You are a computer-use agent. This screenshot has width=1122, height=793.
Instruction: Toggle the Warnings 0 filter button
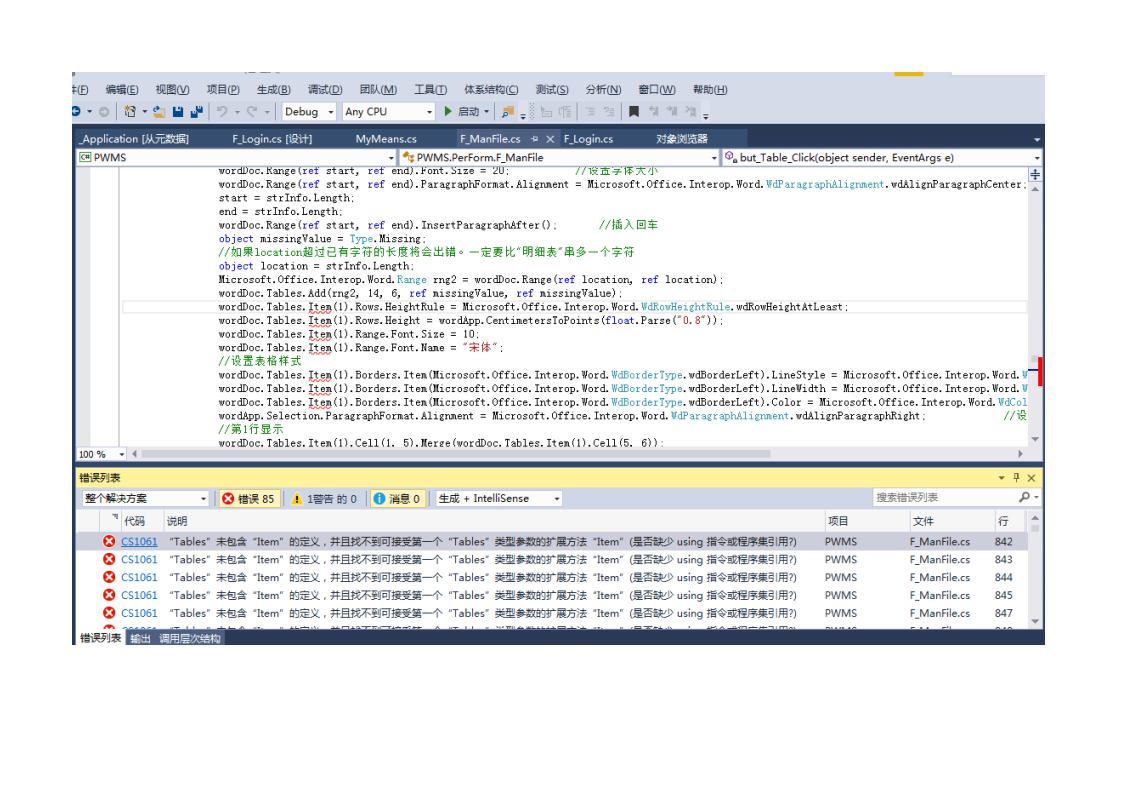pyautogui.click(x=325, y=499)
